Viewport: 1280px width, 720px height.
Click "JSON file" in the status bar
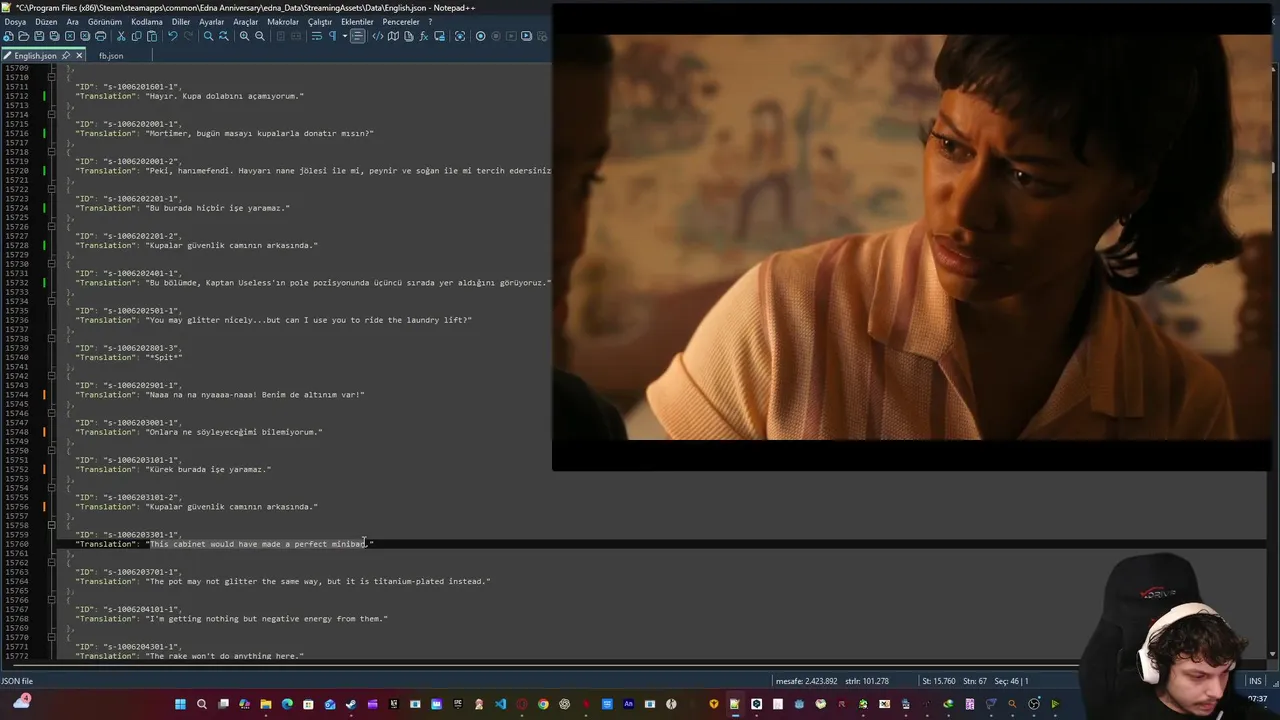[17, 681]
